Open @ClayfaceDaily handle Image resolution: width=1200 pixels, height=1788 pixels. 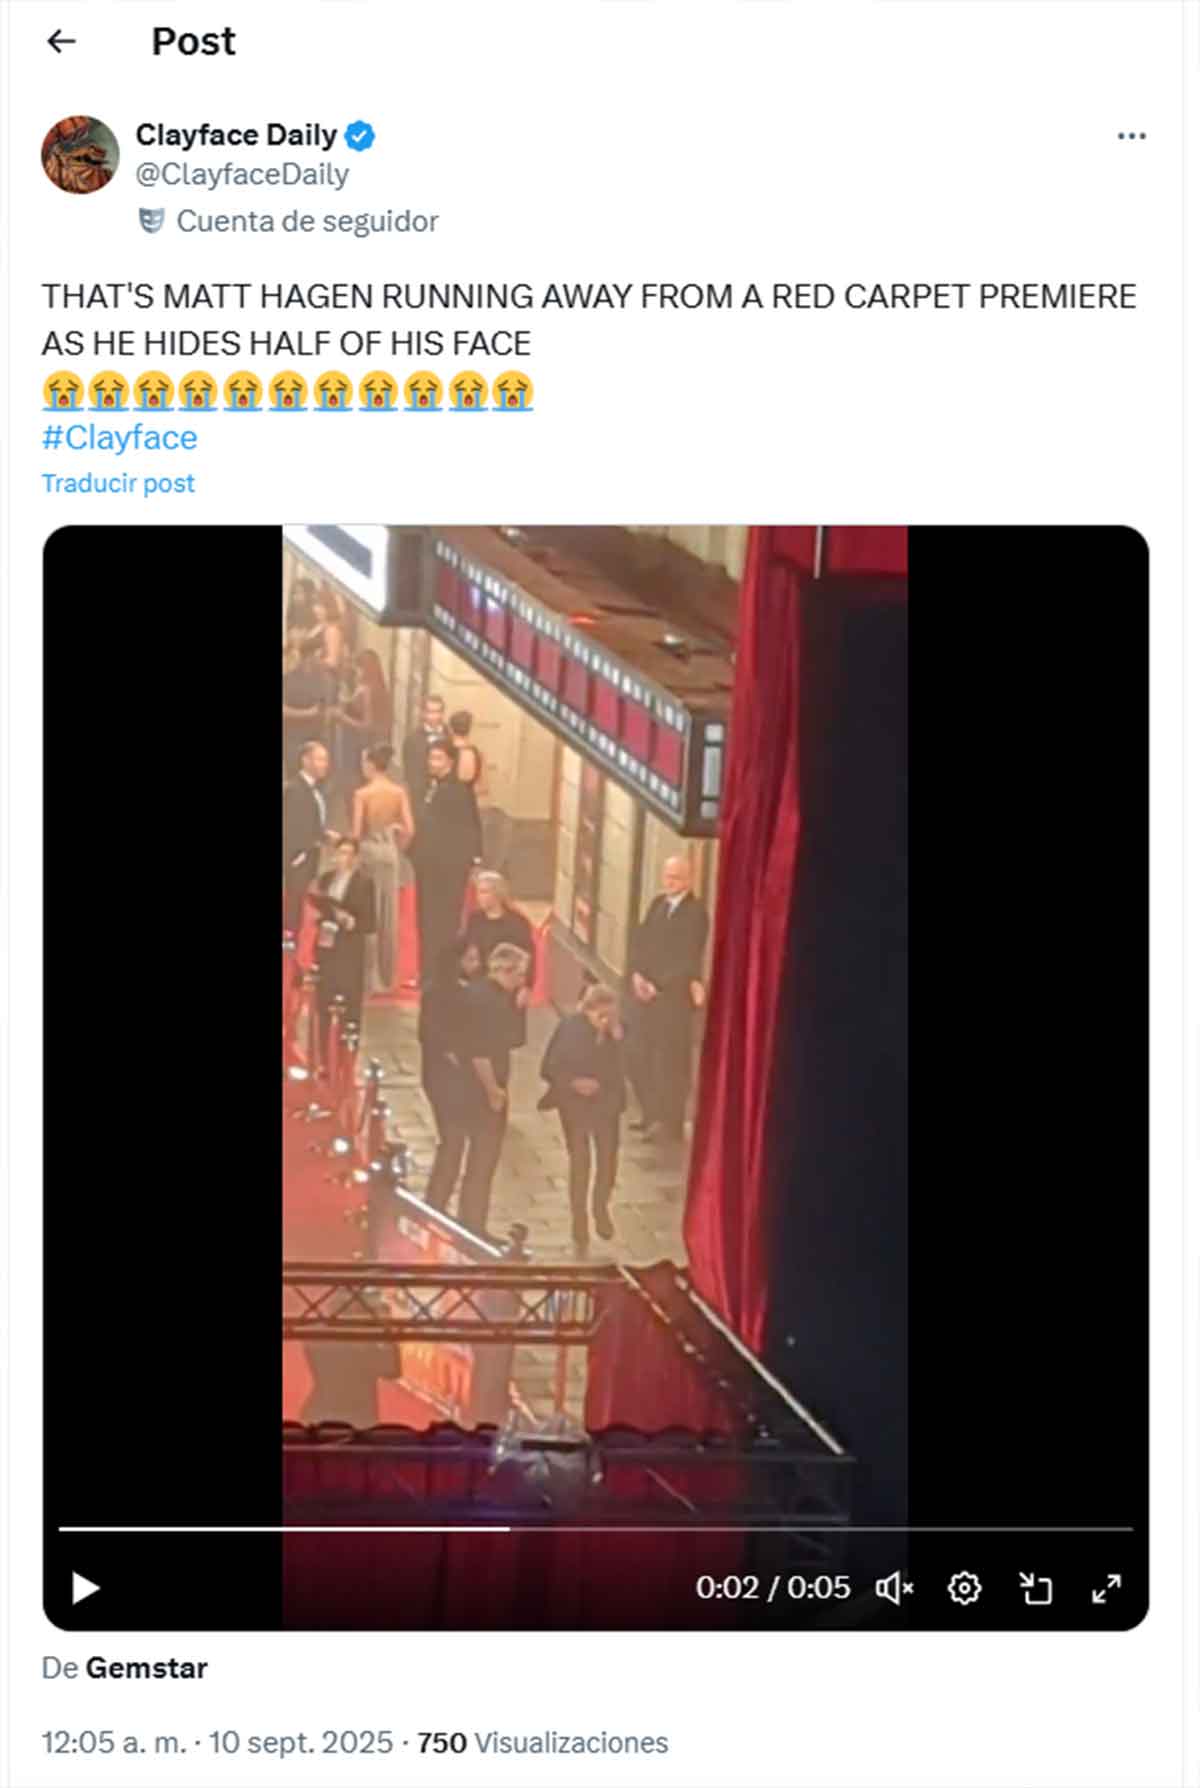click(x=242, y=174)
